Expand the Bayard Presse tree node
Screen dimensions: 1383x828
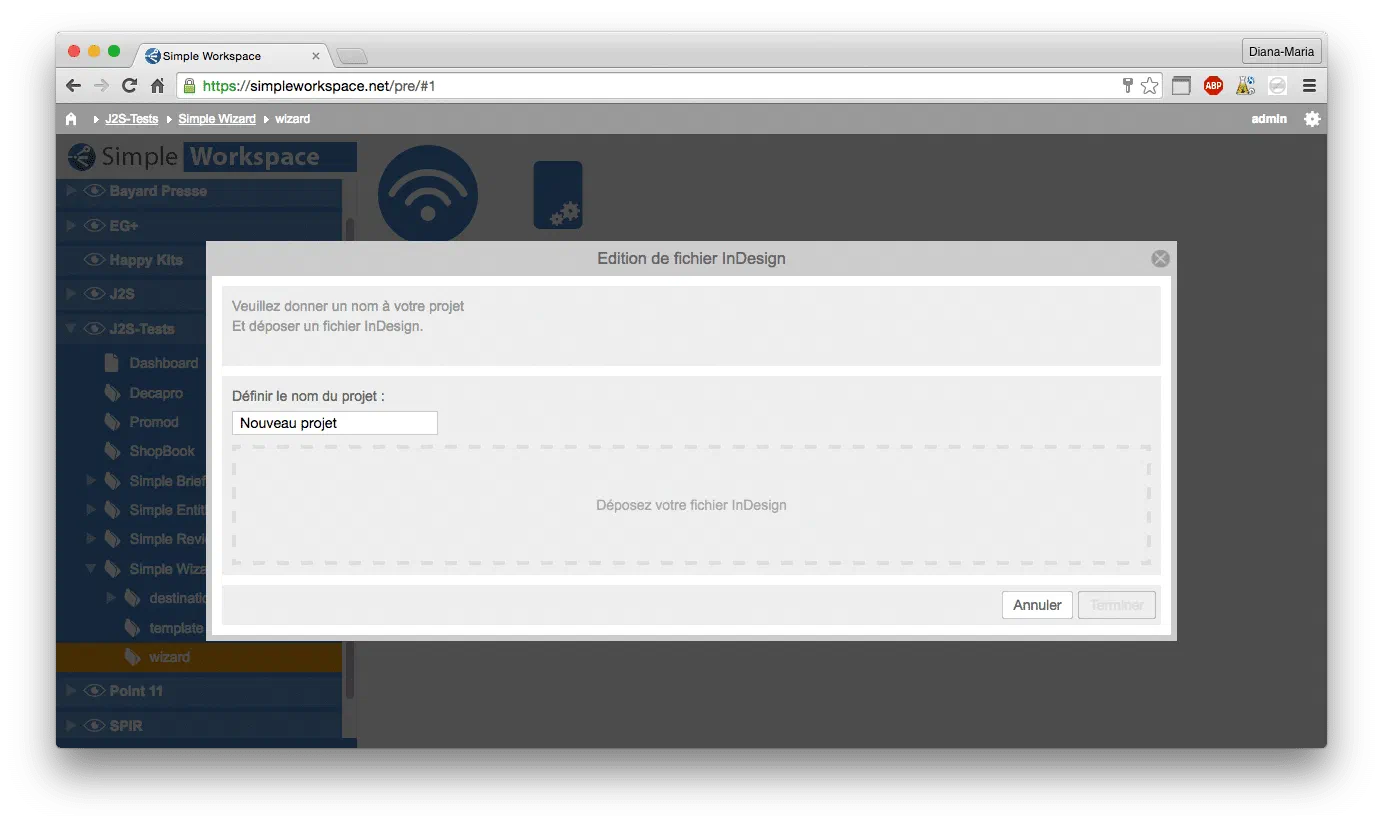pos(71,191)
